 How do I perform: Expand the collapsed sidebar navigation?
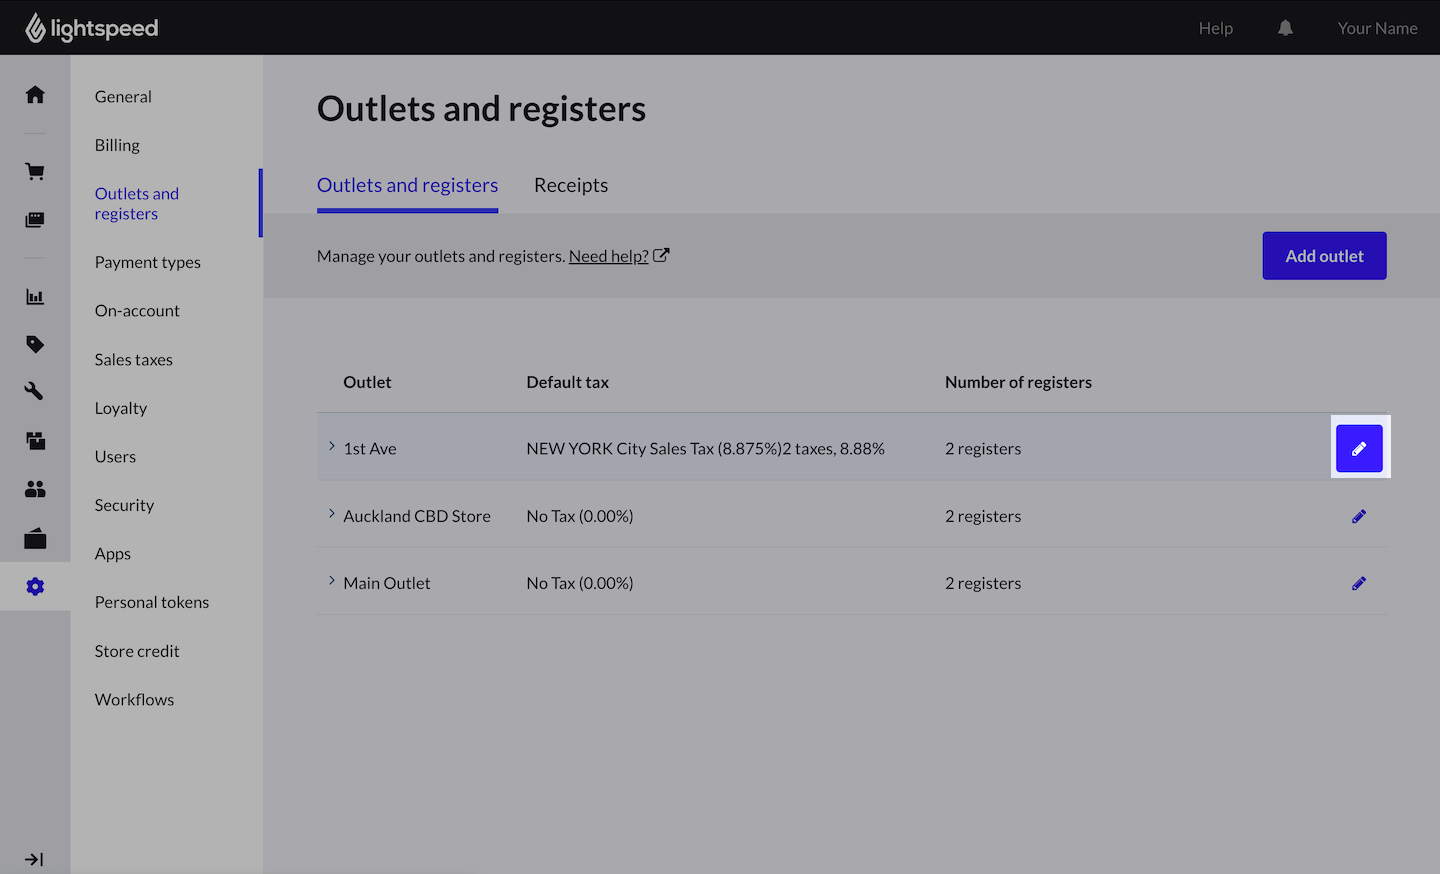34,859
